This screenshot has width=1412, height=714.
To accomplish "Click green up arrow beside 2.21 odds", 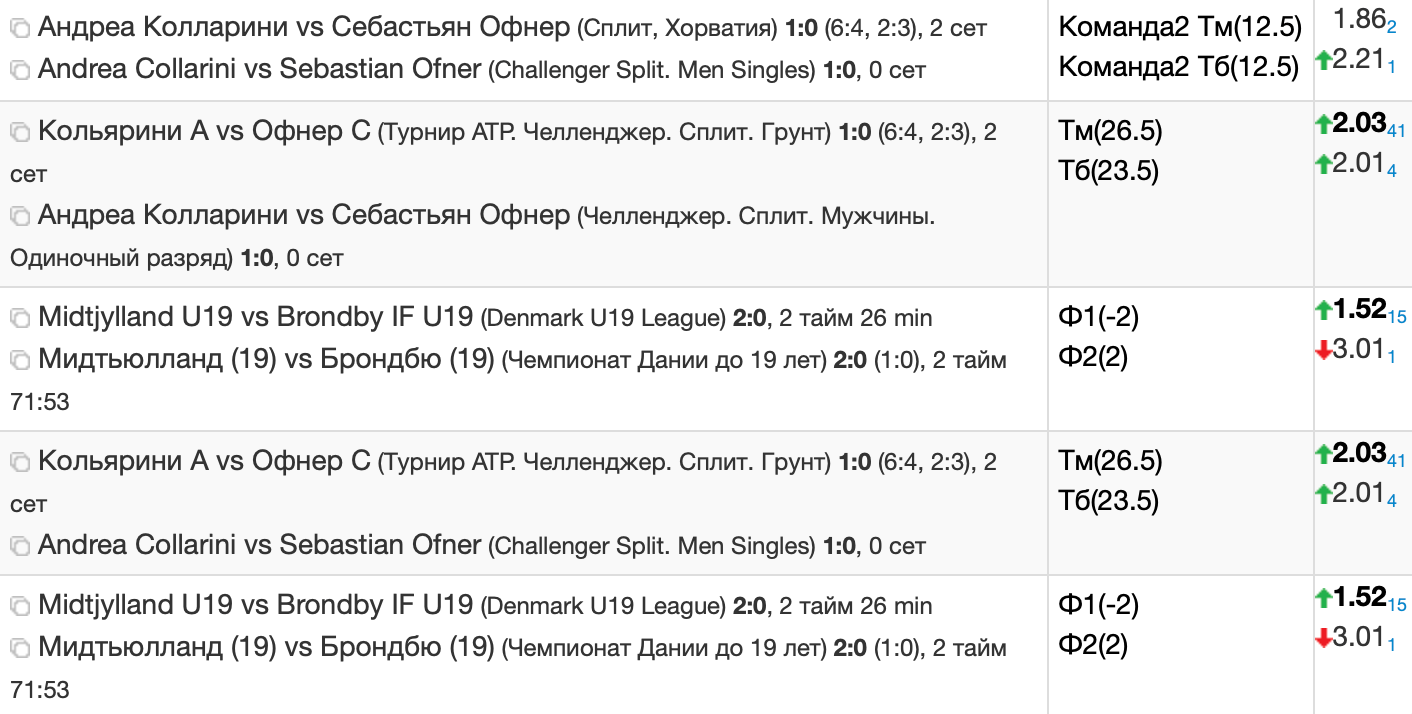I will pos(1323,61).
